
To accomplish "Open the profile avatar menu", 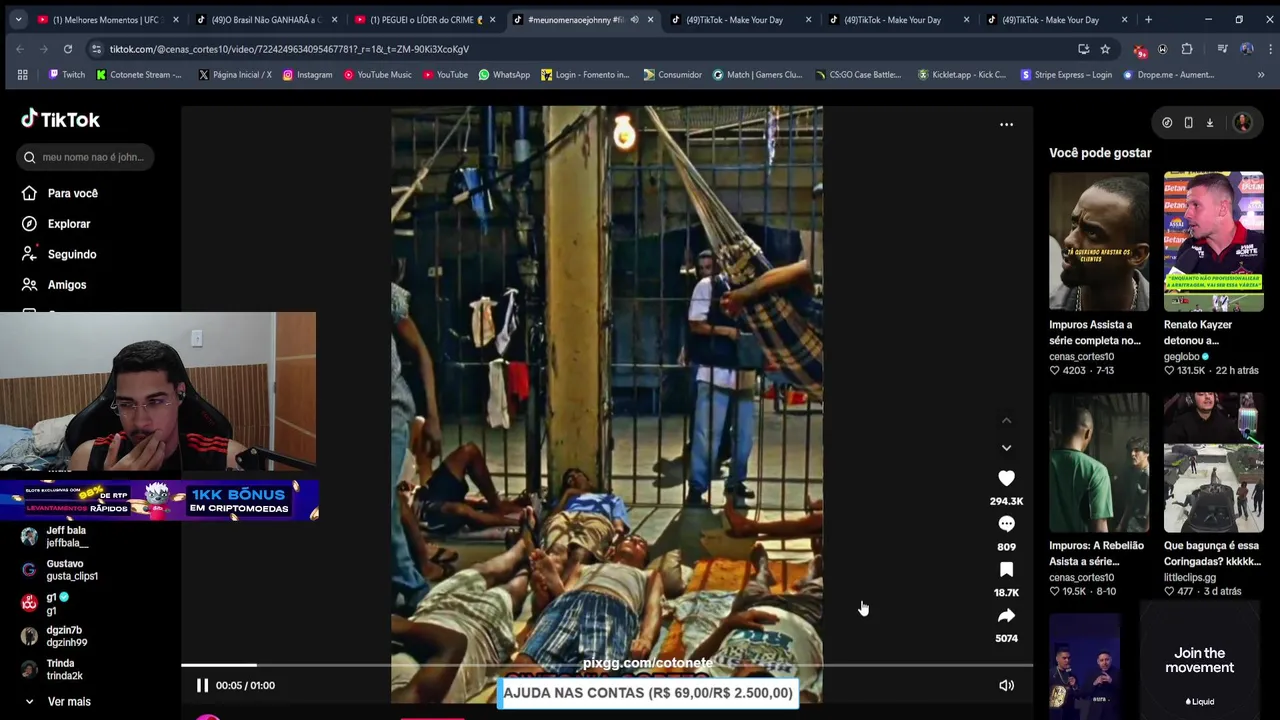I will tap(1242, 123).
